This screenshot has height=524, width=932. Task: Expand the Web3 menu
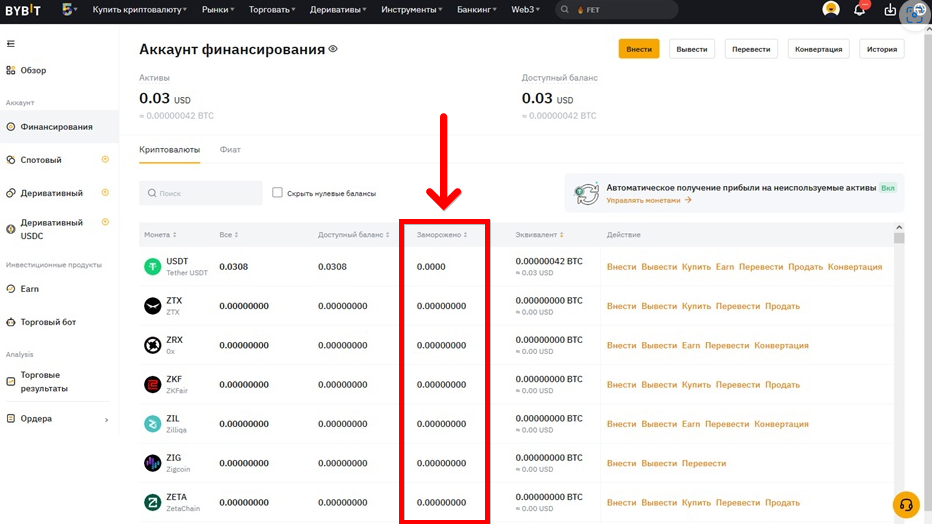click(525, 10)
